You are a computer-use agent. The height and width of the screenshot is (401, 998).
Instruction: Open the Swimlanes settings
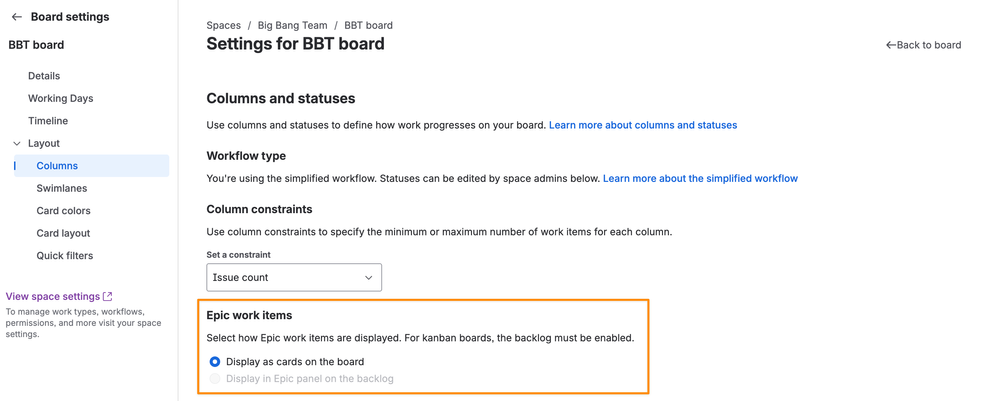62,188
